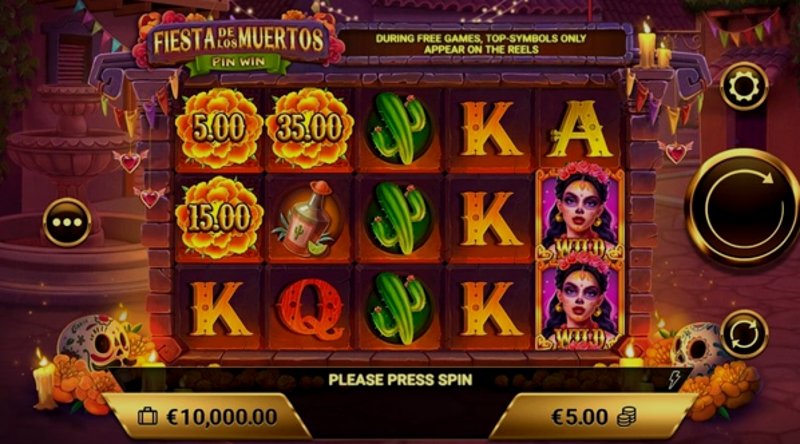
Task: Open the autoplay circular arrows button
Action: pyautogui.click(x=744, y=334)
